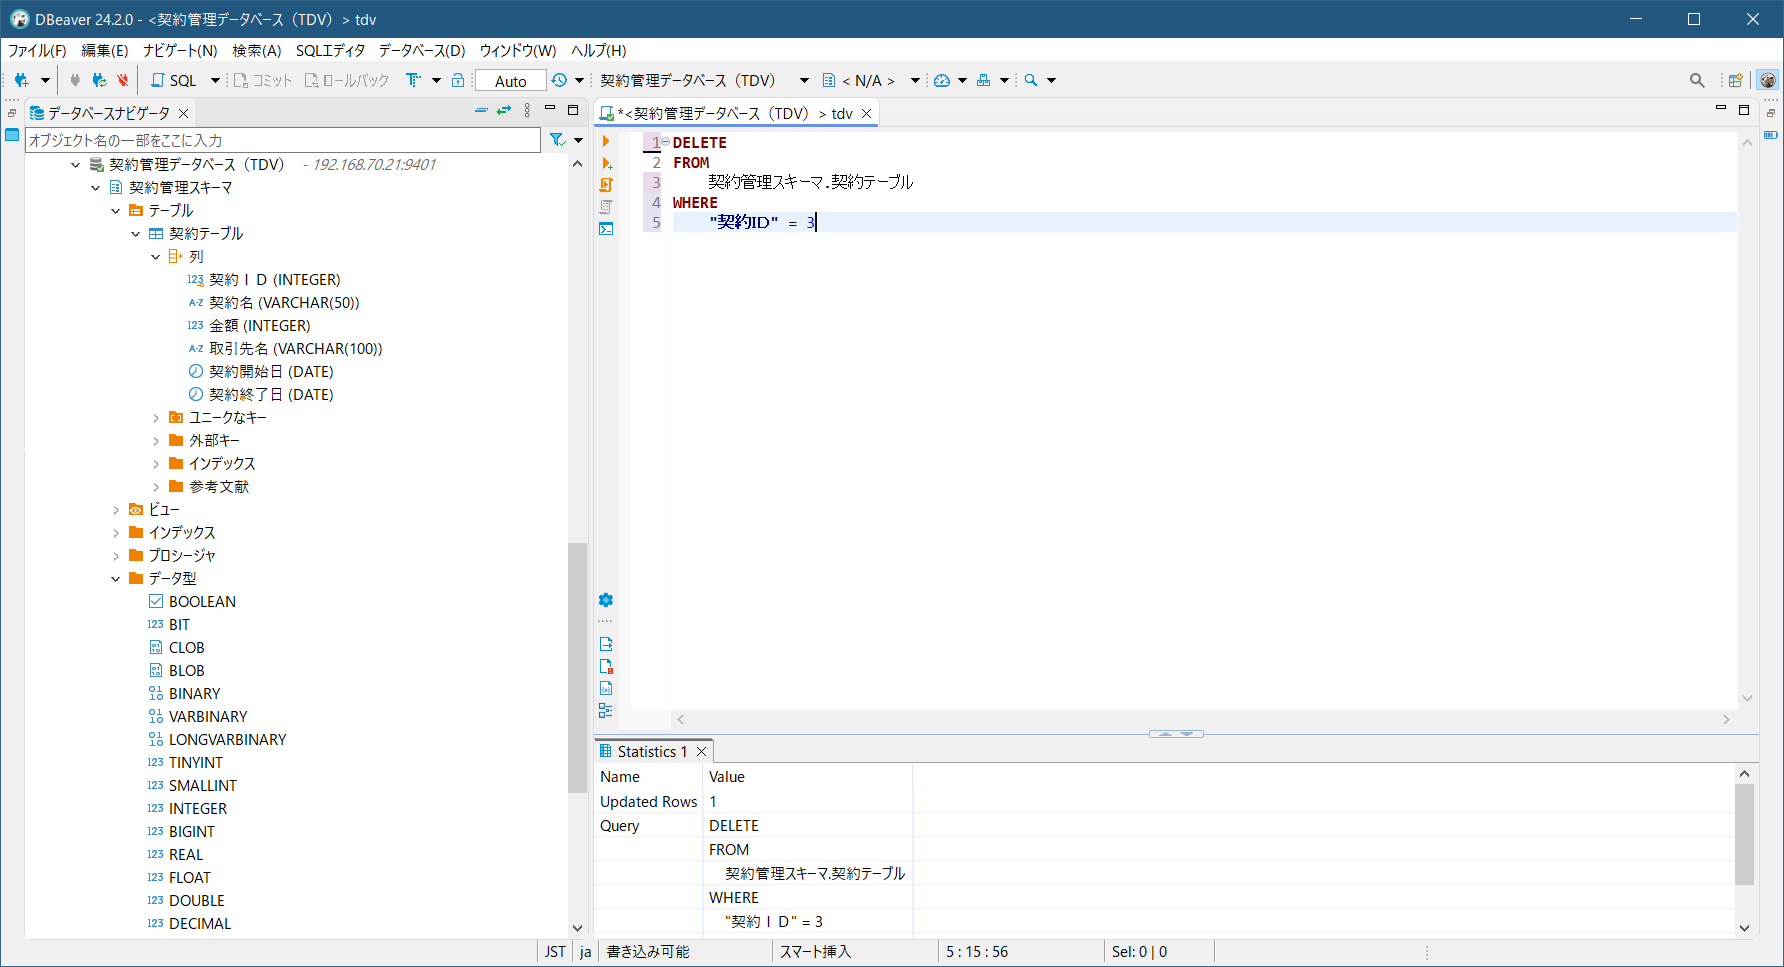1784x967 pixels.
Task: Click the magnifier quick-access search icon
Action: click(1697, 80)
